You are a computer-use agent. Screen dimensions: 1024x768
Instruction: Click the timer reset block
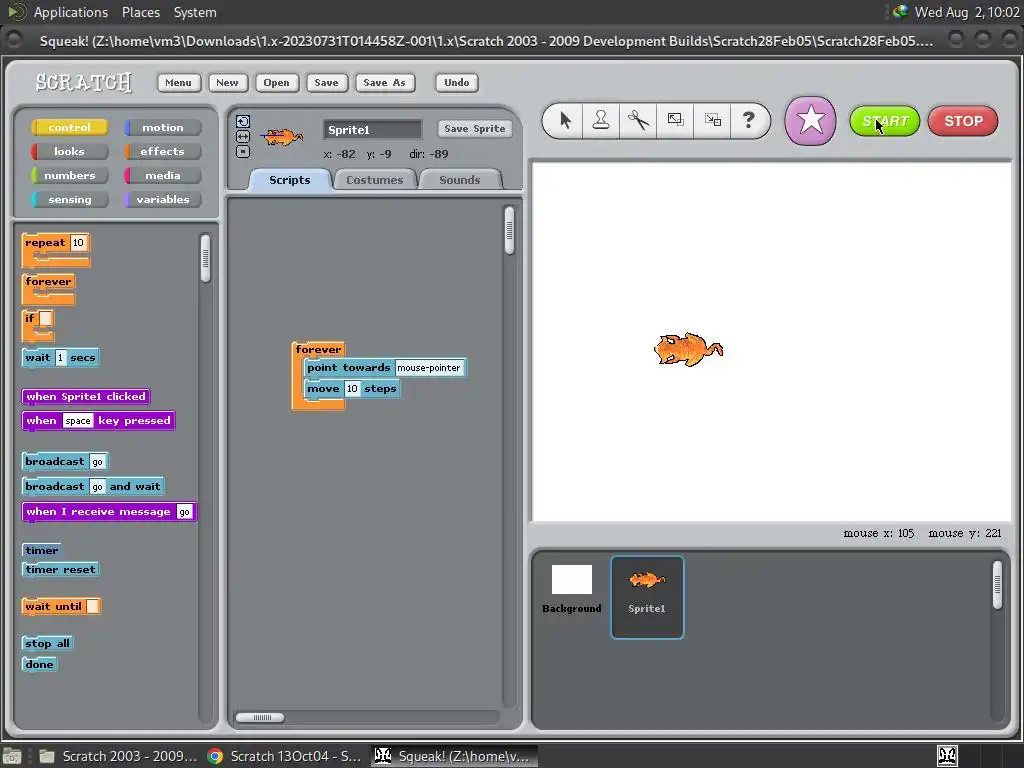(60, 569)
